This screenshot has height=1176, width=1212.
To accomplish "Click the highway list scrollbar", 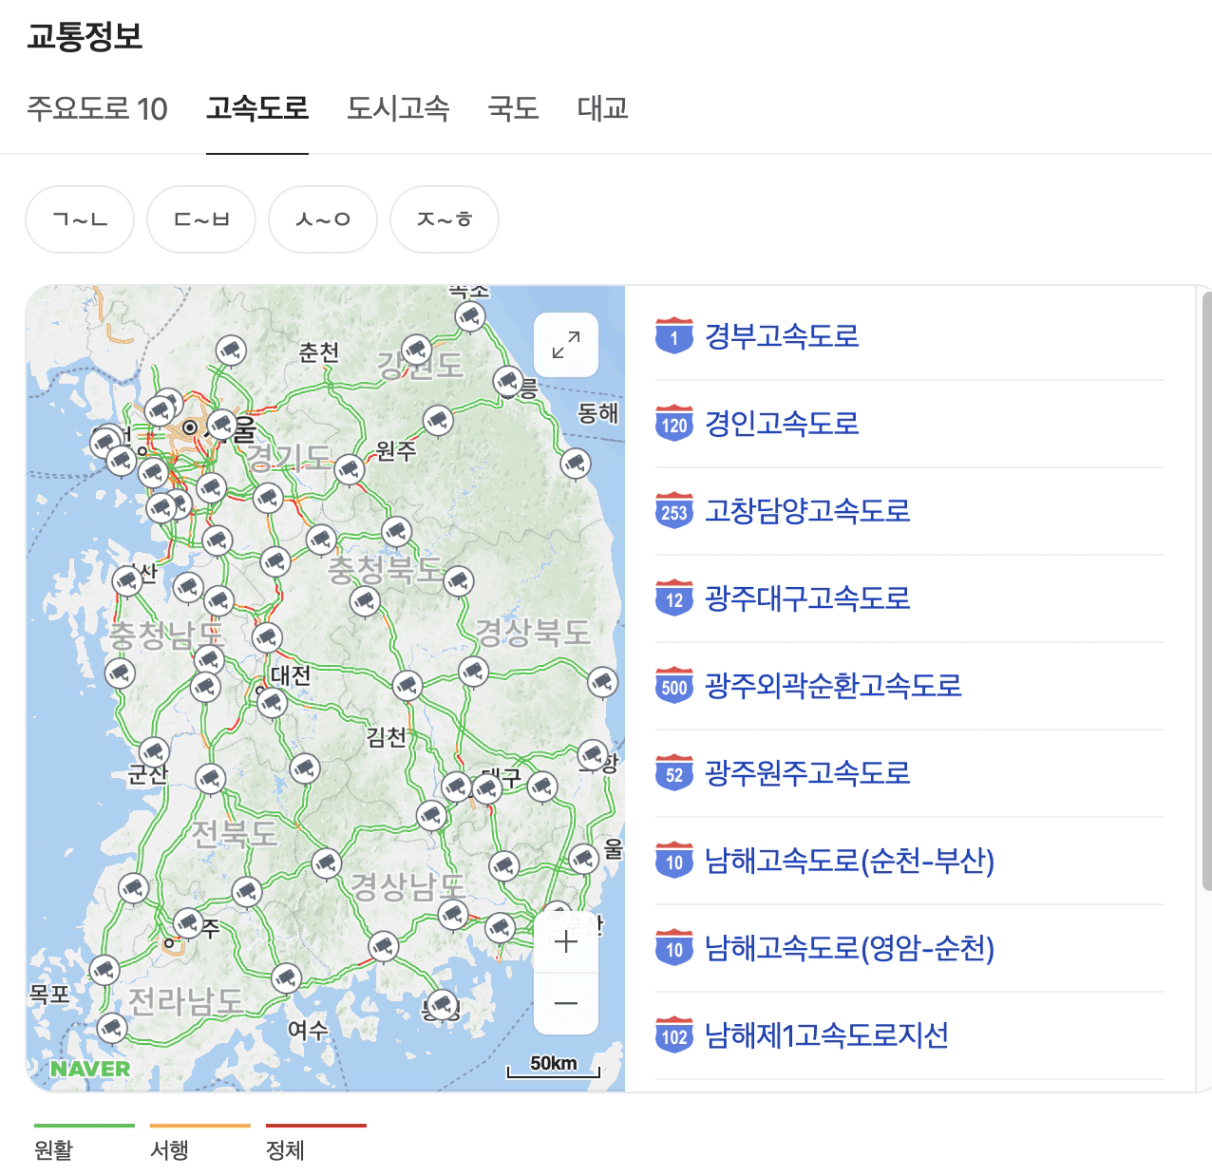I will pyautogui.click(x=1205, y=590).
